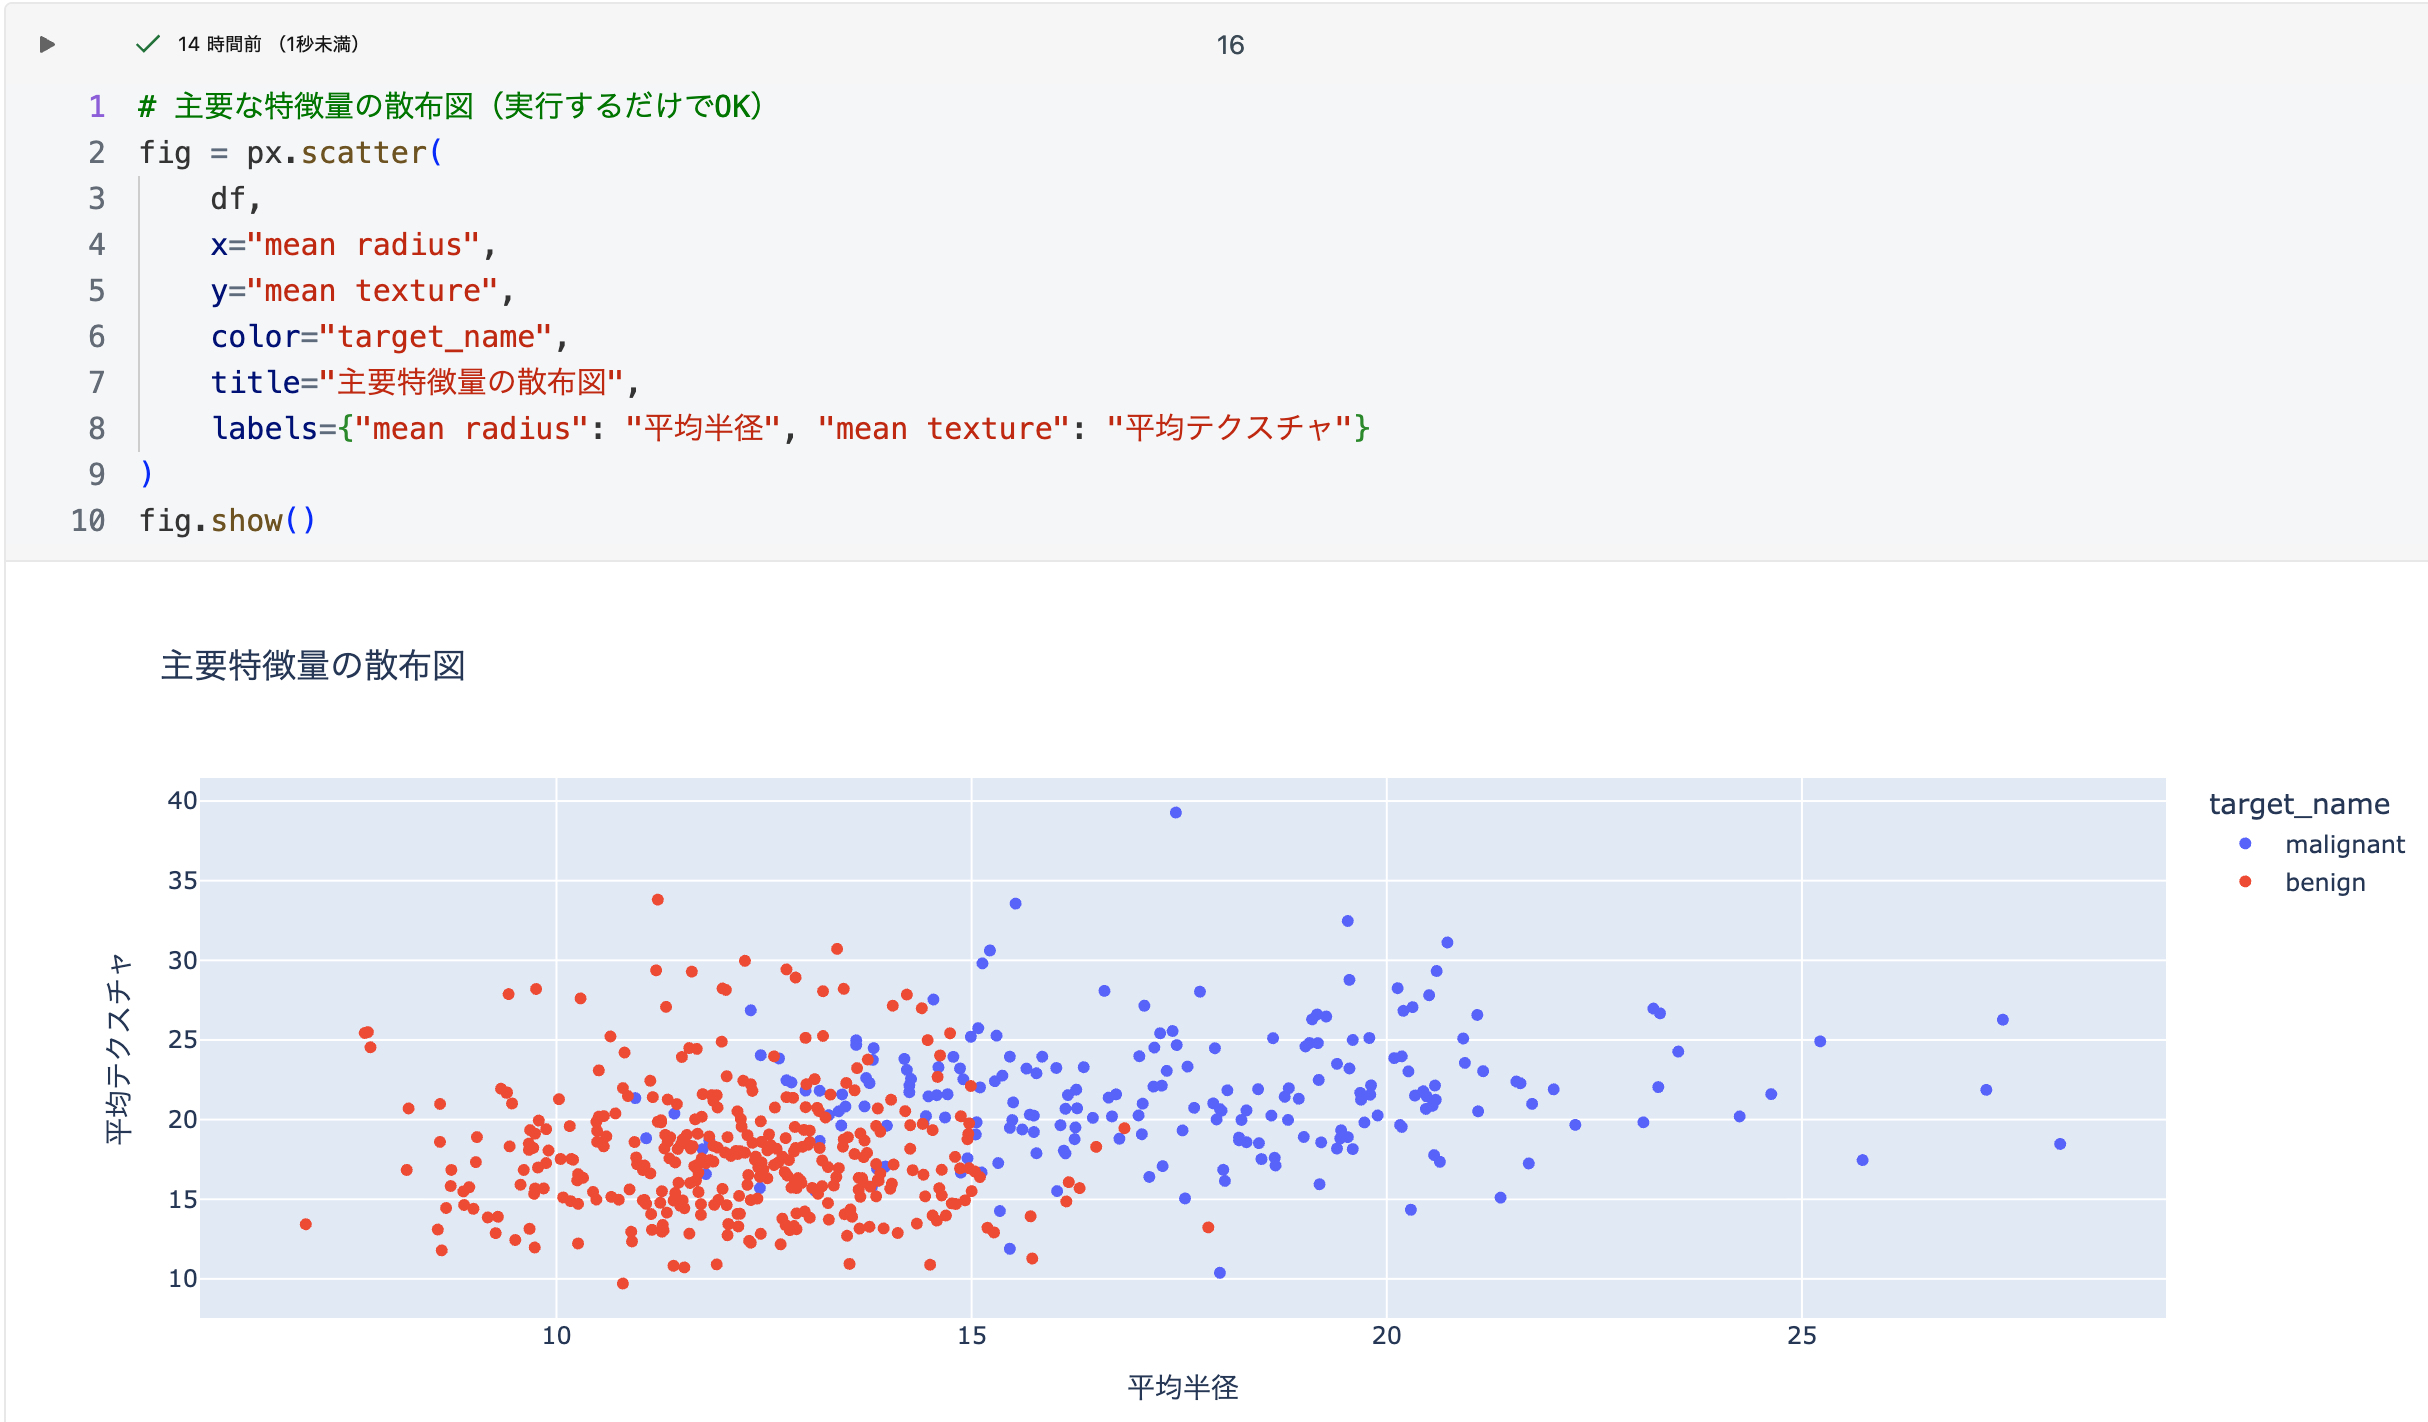This screenshot has height=1422, width=2428.
Task: Place cursor on fig.show() code line
Action: click(x=227, y=520)
